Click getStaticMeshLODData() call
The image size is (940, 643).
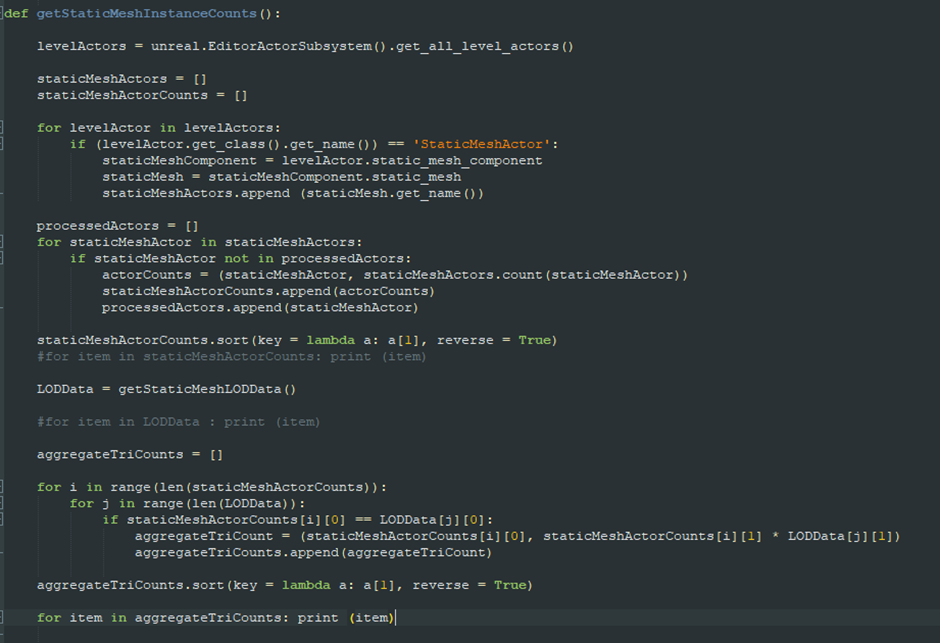(x=207, y=389)
